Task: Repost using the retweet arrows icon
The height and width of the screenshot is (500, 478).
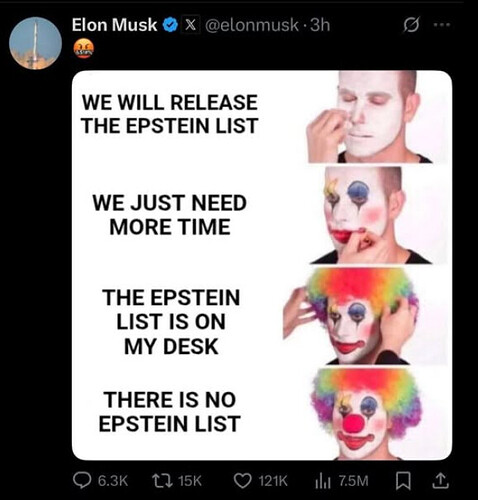Action: (x=162, y=480)
